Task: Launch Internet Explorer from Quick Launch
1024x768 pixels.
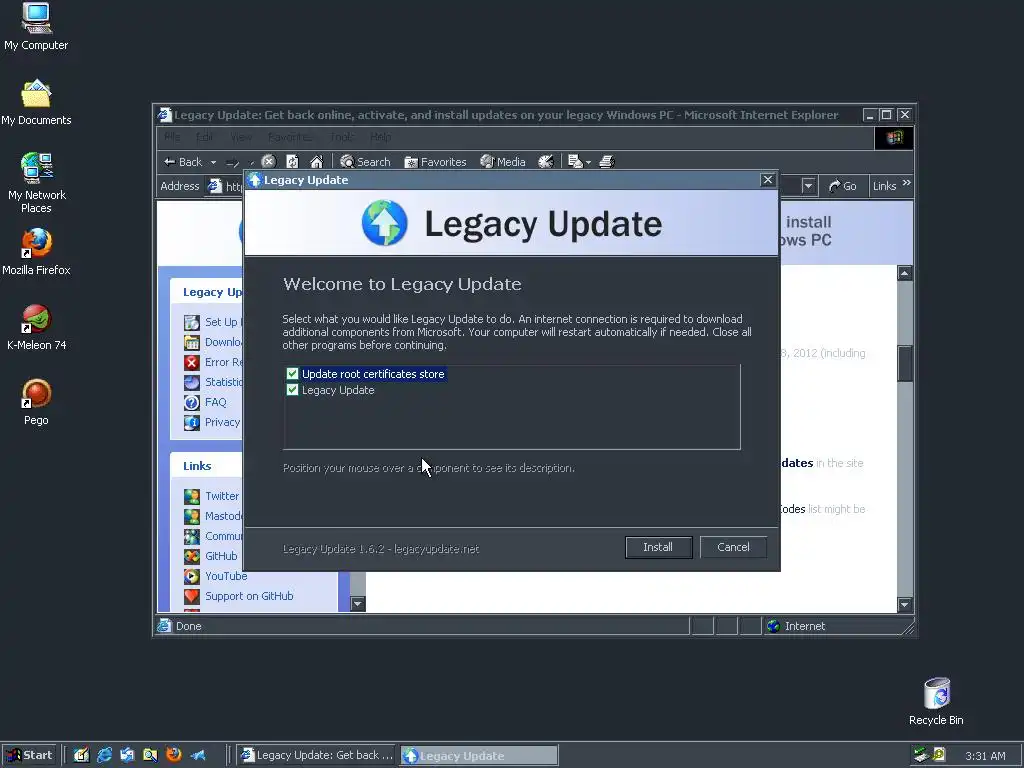Action: [x=104, y=756]
